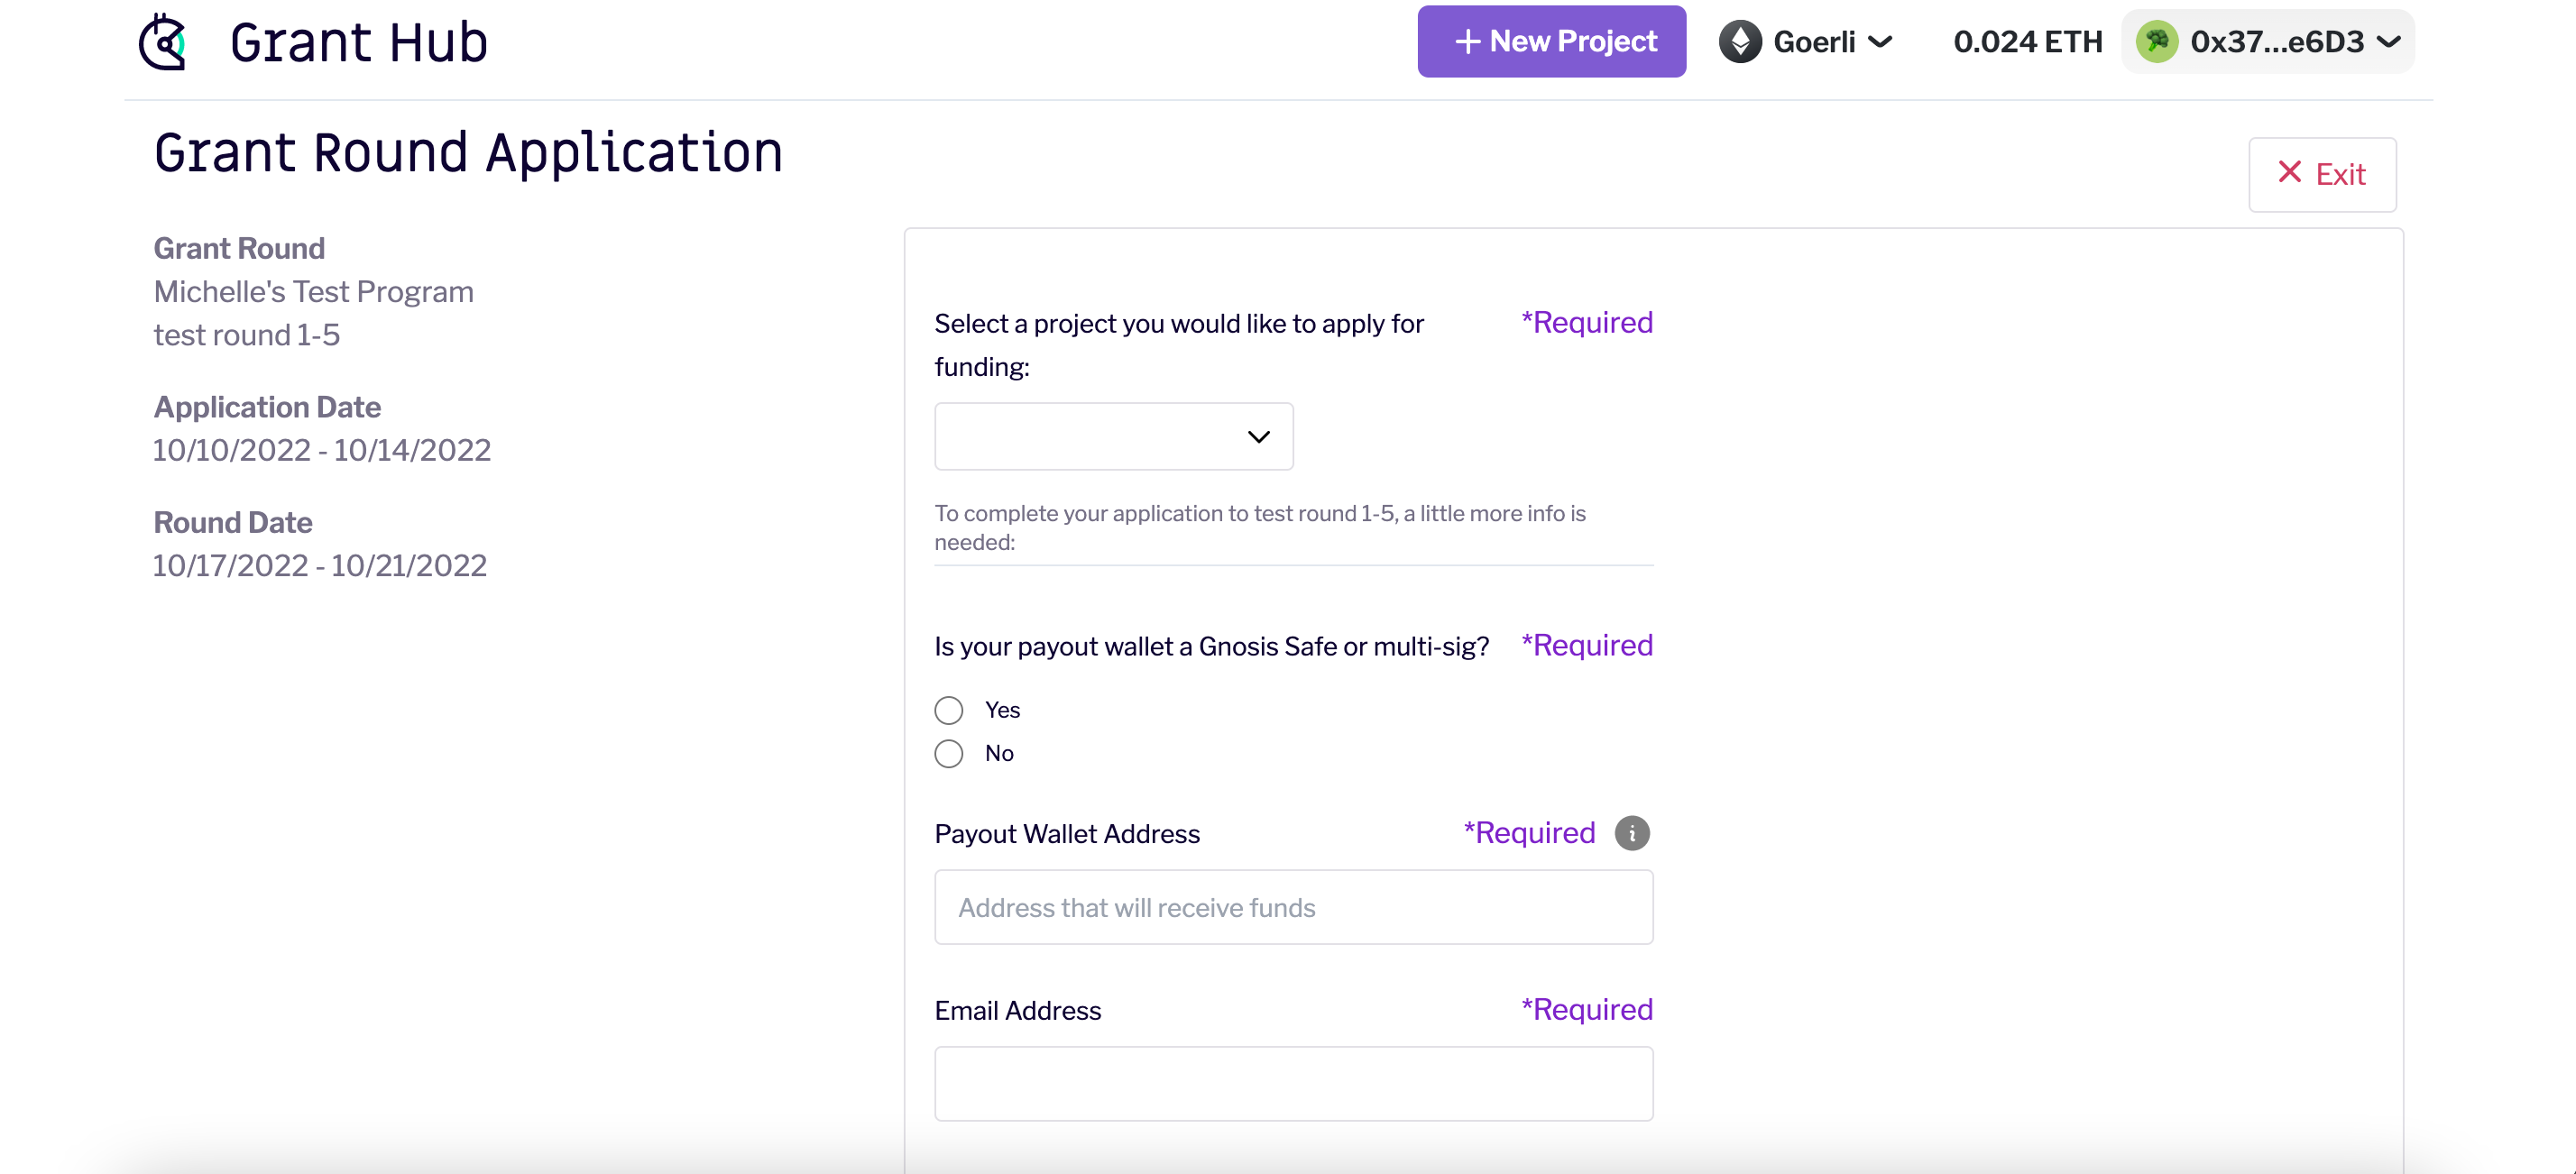Click the Ethereum icon next to Goerli
The height and width of the screenshot is (1174, 2576).
coord(1740,41)
